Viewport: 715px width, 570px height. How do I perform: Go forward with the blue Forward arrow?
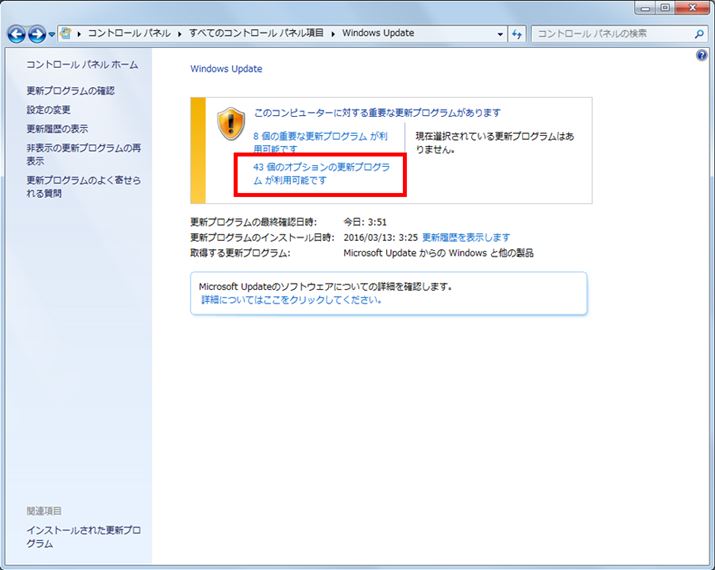[36, 34]
